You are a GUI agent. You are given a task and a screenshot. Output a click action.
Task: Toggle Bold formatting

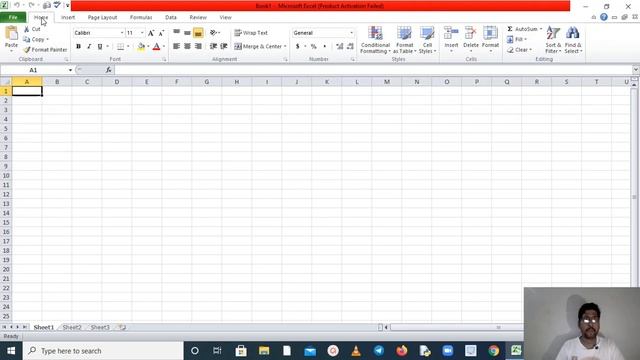(78, 47)
